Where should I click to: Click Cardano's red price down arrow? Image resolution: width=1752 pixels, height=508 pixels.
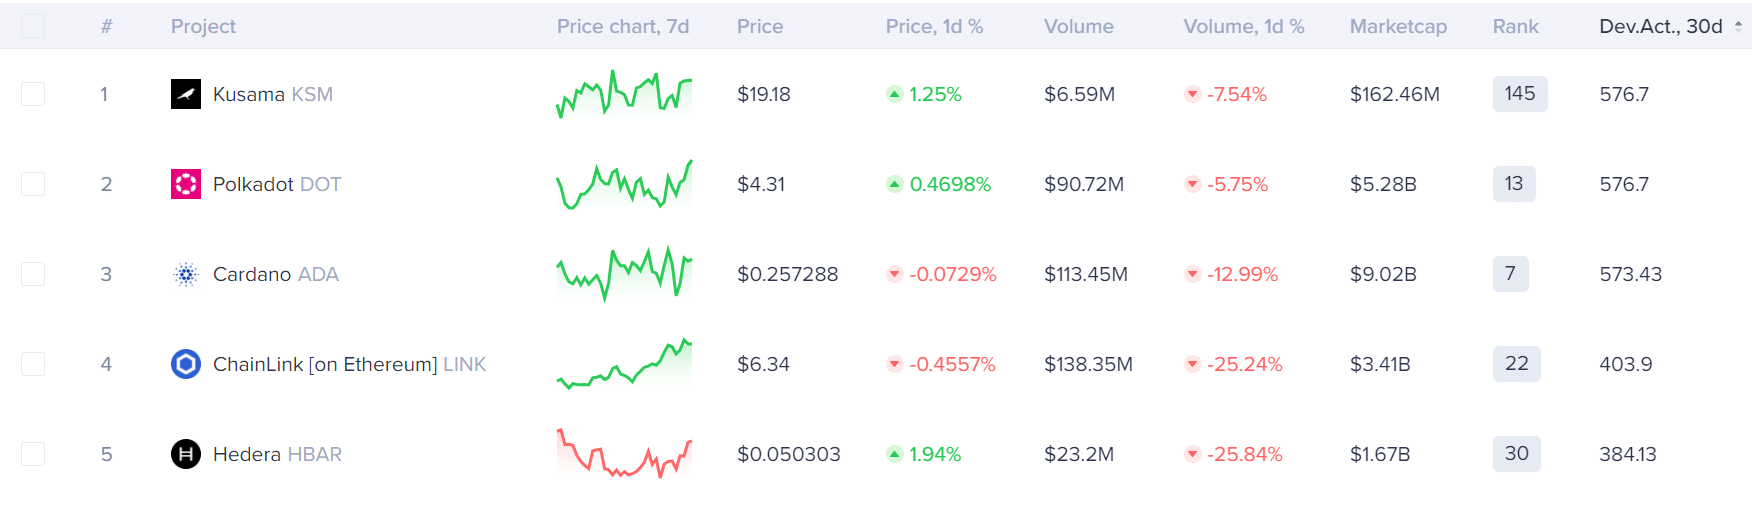pyautogui.click(x=894, y=274)
